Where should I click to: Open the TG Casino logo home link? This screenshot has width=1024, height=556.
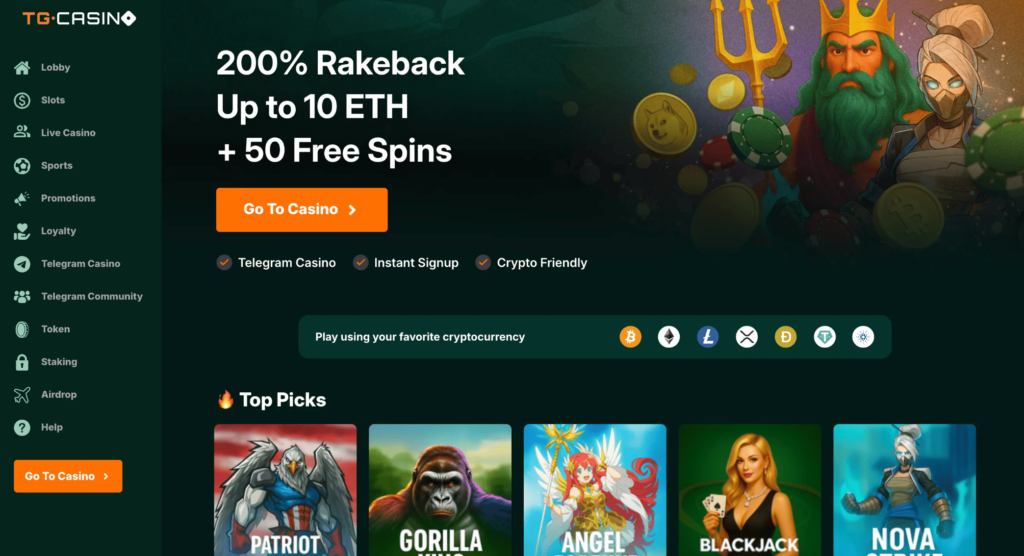point(79,18)
